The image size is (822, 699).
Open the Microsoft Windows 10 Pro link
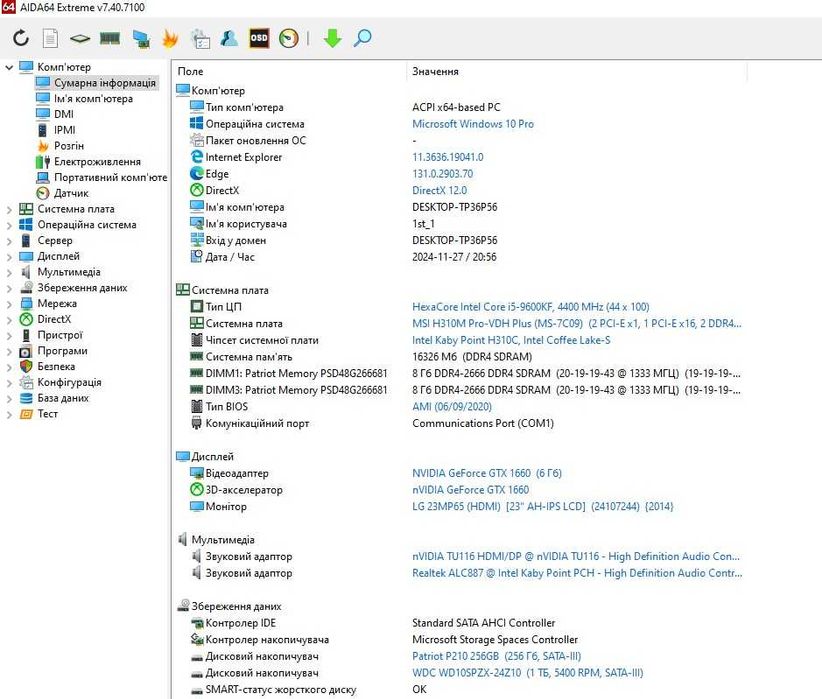(473, 124)
